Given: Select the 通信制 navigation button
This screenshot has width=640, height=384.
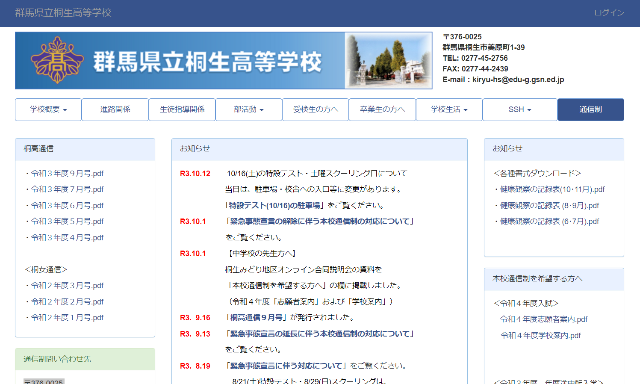Looking at the screenshot, I should click(591, 109).
